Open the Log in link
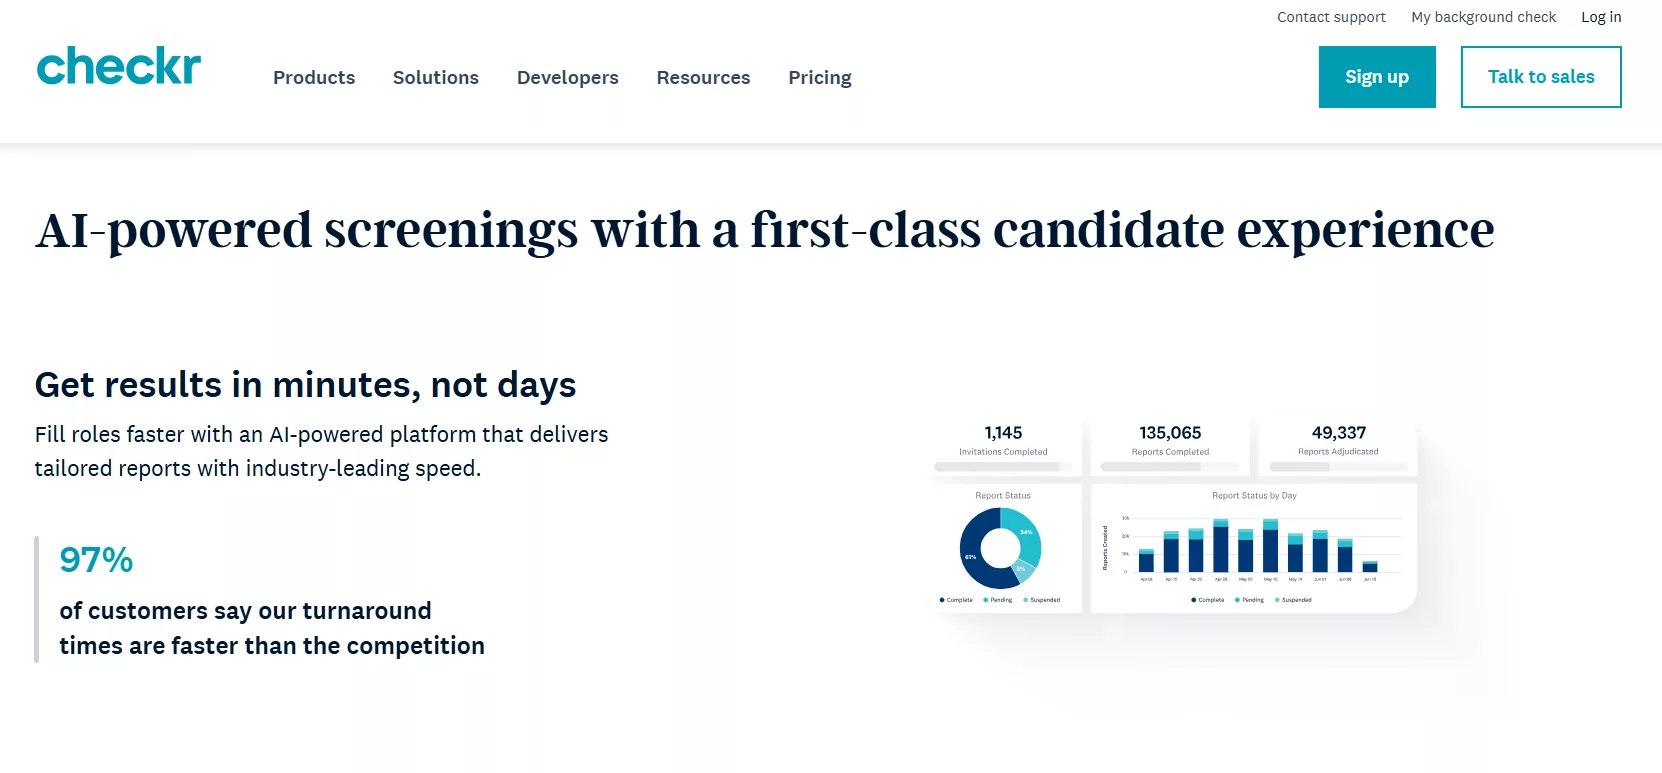 pos(1601,16)
